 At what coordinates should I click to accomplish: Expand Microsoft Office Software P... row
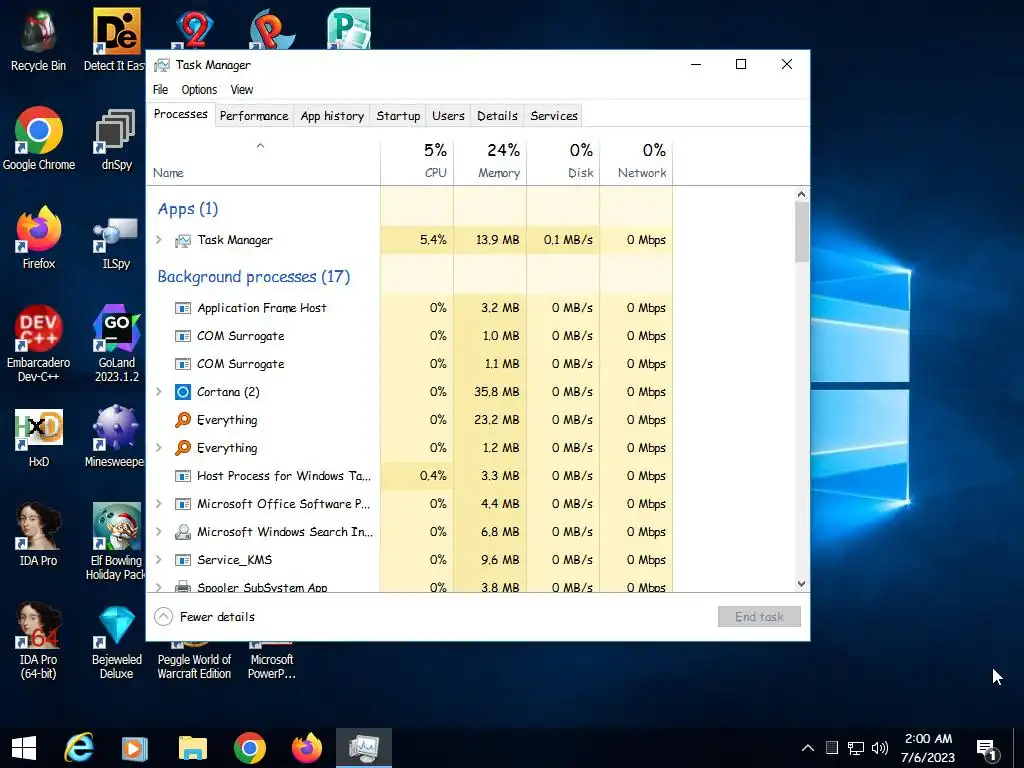159,504
